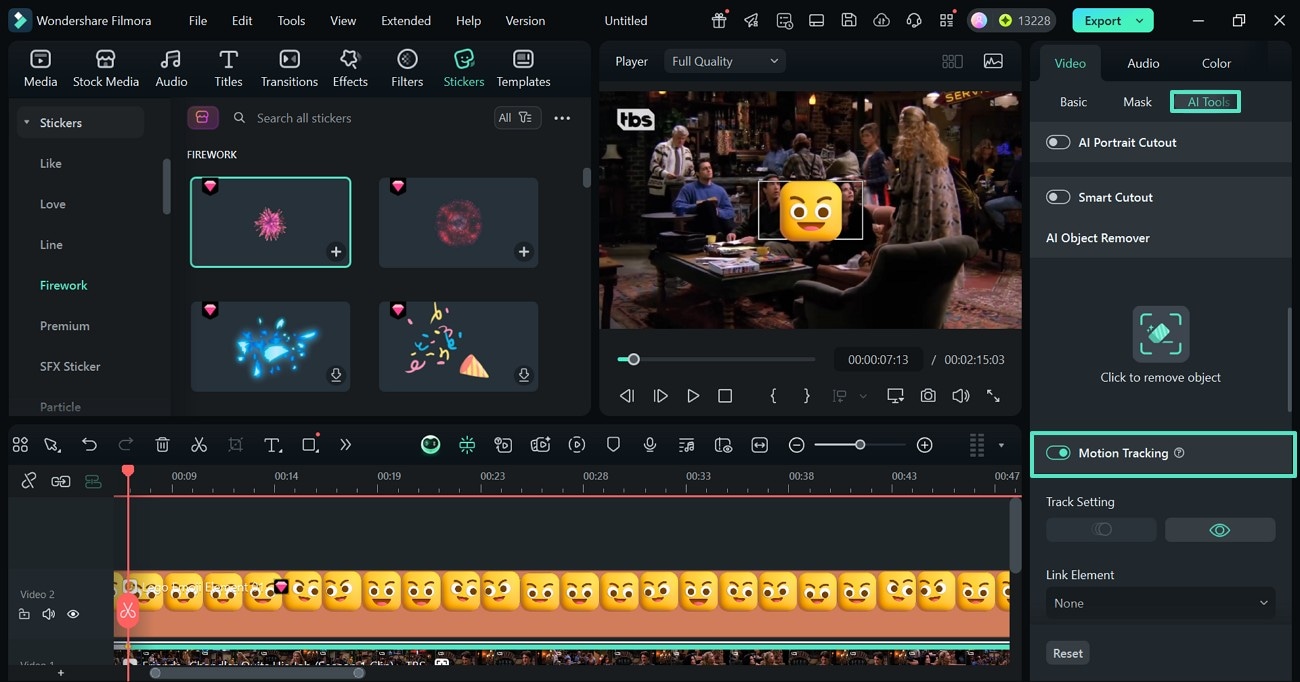The image size is (1300, 682).
Task: Hide the Video 2 track with eye icon
Action: click(72, 613)
